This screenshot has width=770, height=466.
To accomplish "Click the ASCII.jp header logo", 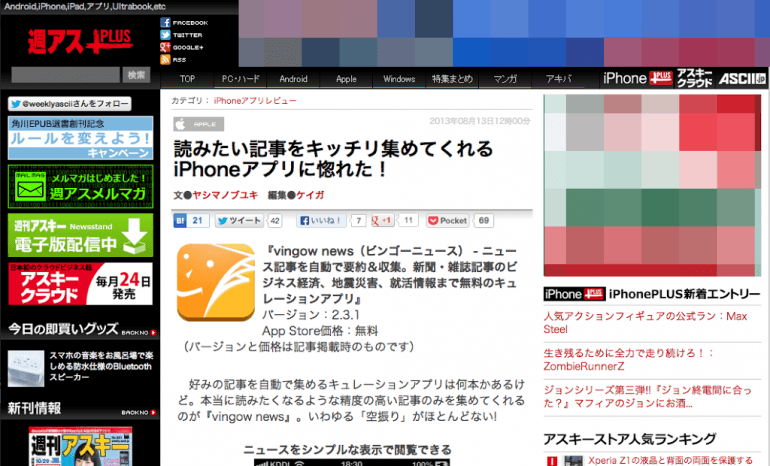I will [x=742, y=79].
